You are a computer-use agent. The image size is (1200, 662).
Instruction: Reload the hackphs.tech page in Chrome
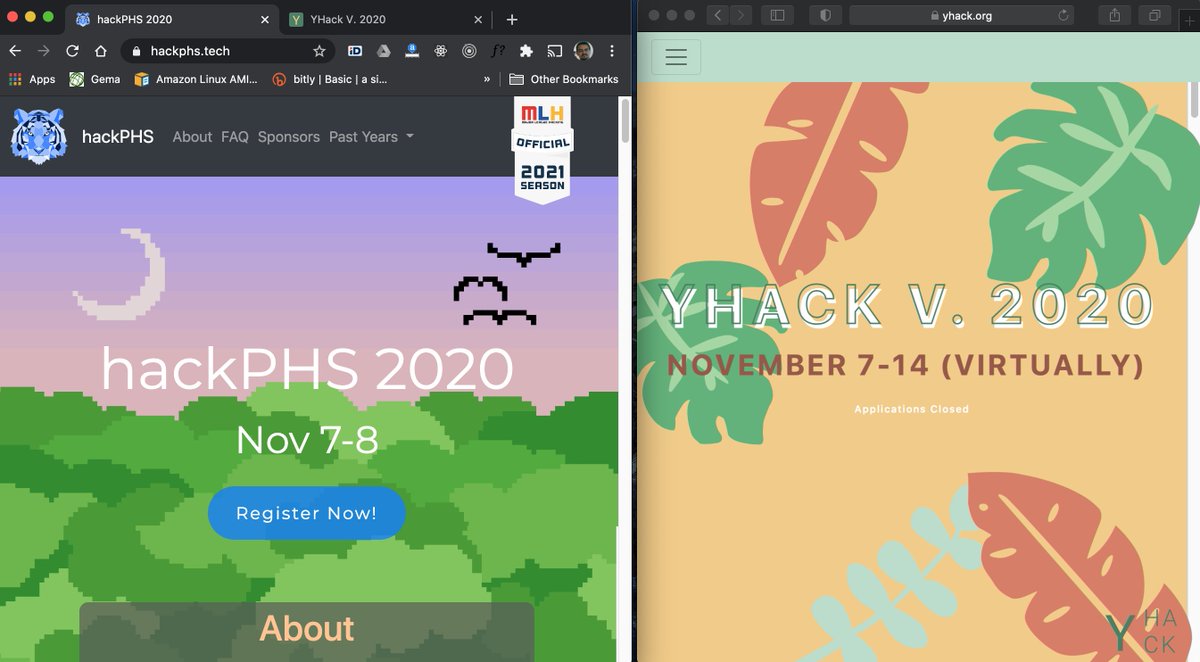tap(72, 51)
